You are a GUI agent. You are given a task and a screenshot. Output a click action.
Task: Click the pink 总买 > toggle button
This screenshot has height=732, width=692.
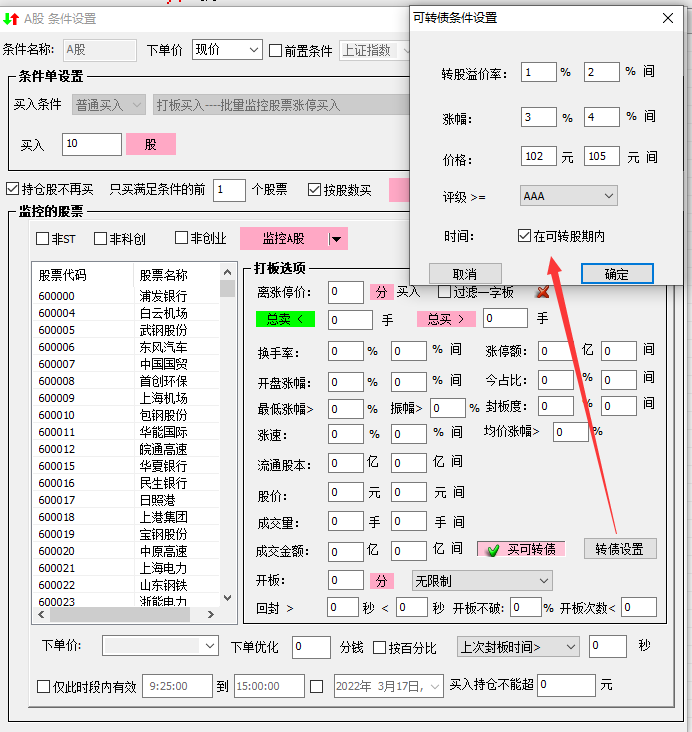(446, 319)
